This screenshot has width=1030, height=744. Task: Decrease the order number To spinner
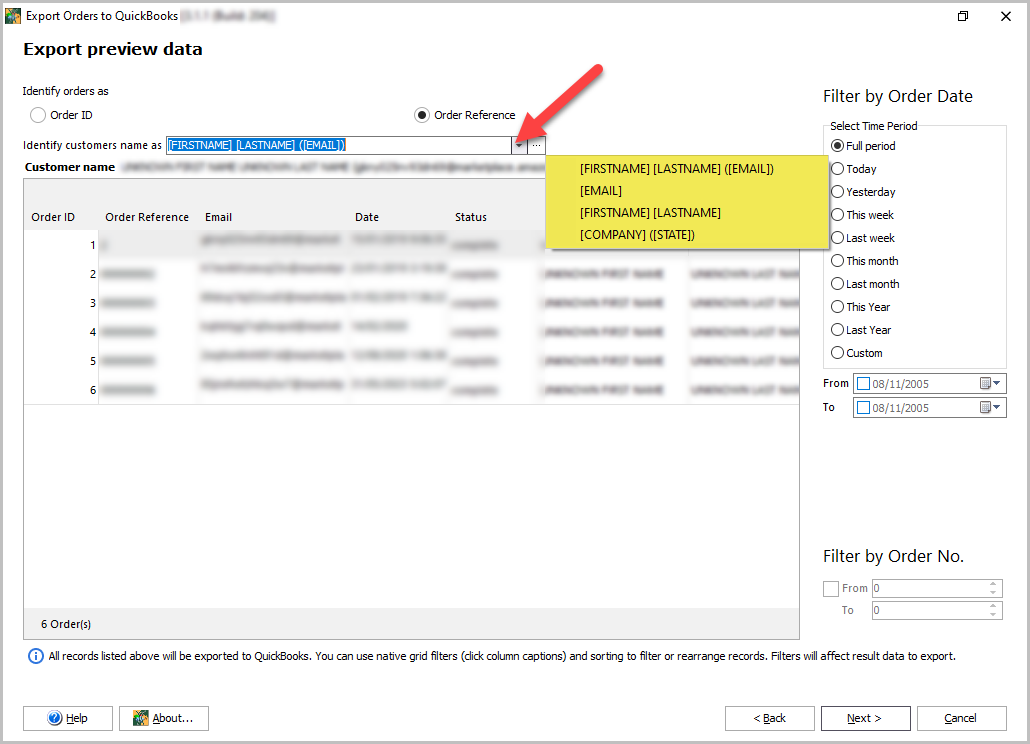point(993,615)
